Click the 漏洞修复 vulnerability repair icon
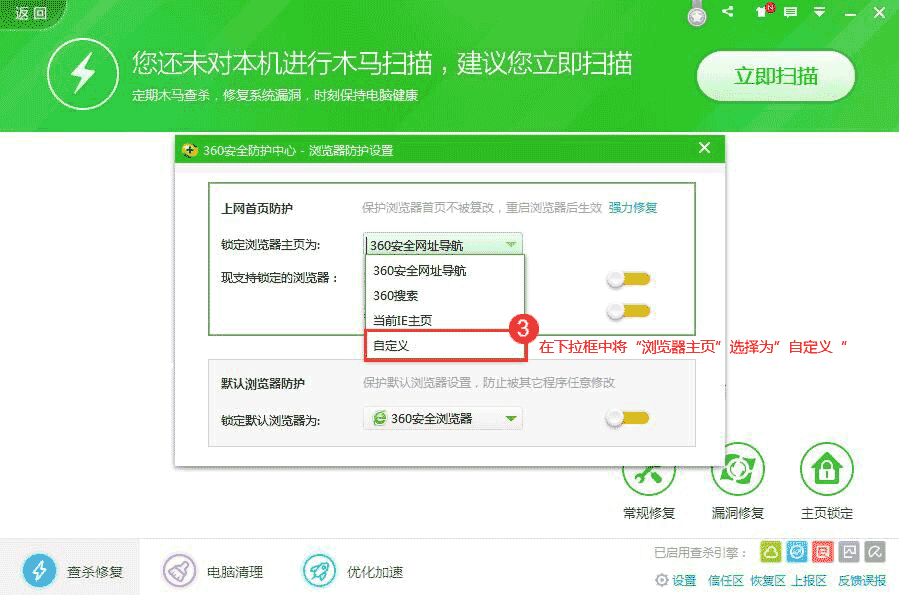 [x=737, y=469]
